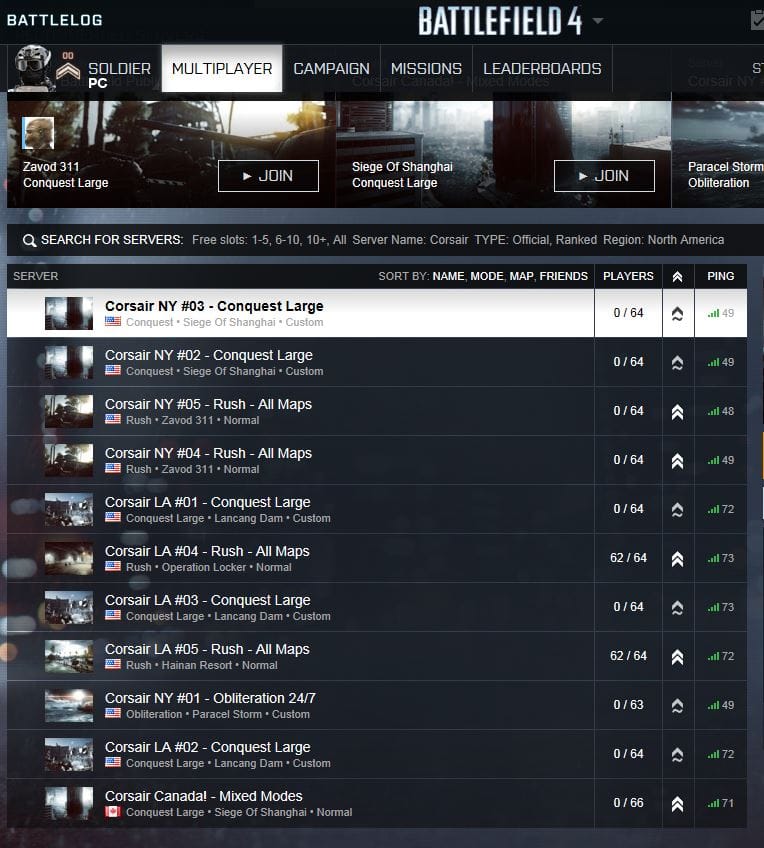Image resolution: width=764 pixels, height=848 pixels.
Task: Select Corsair LA #01 - Conquest Large server
Action: pyautogui.click(x=208, y=502)
